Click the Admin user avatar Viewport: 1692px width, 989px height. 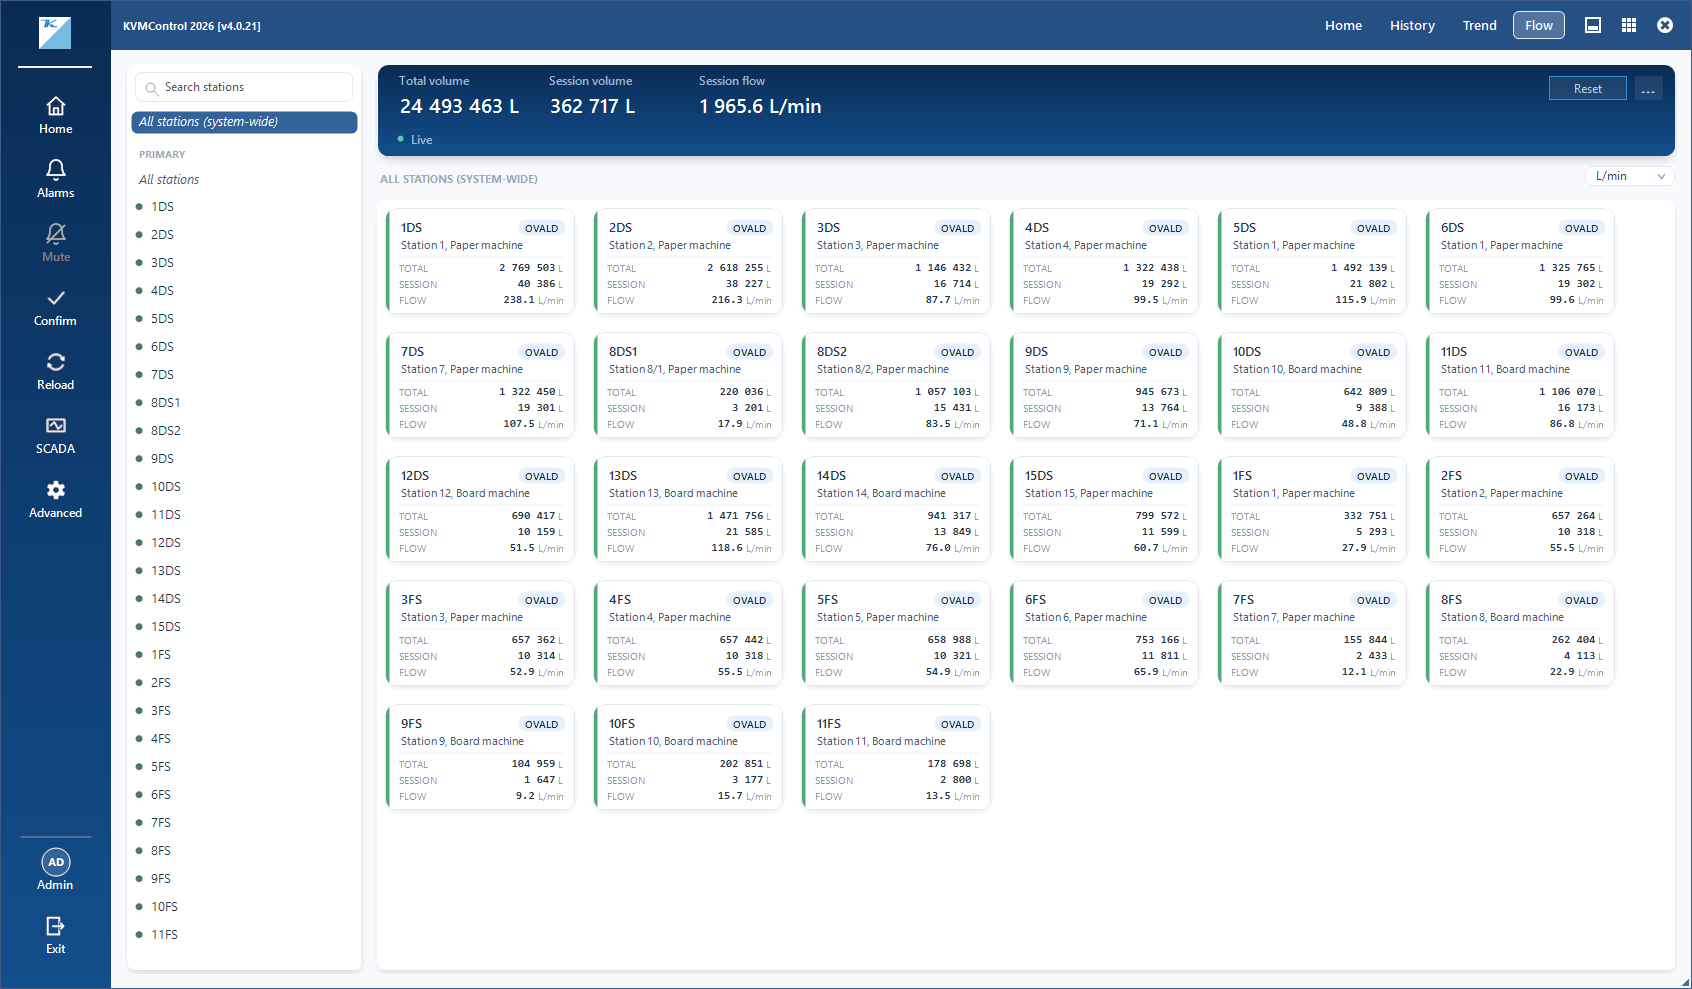pos(56,862)
